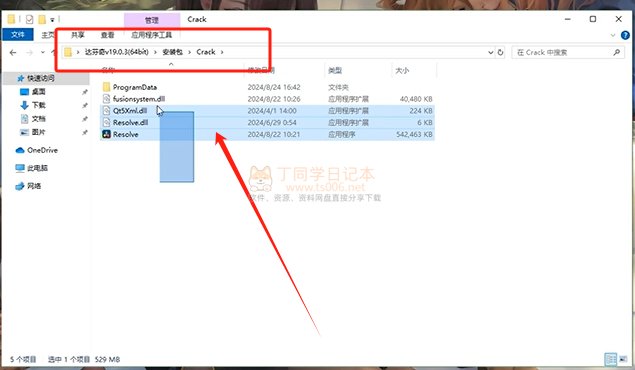Open the 应用程序工具 tab
635x370 pixels.
point(151,35)
